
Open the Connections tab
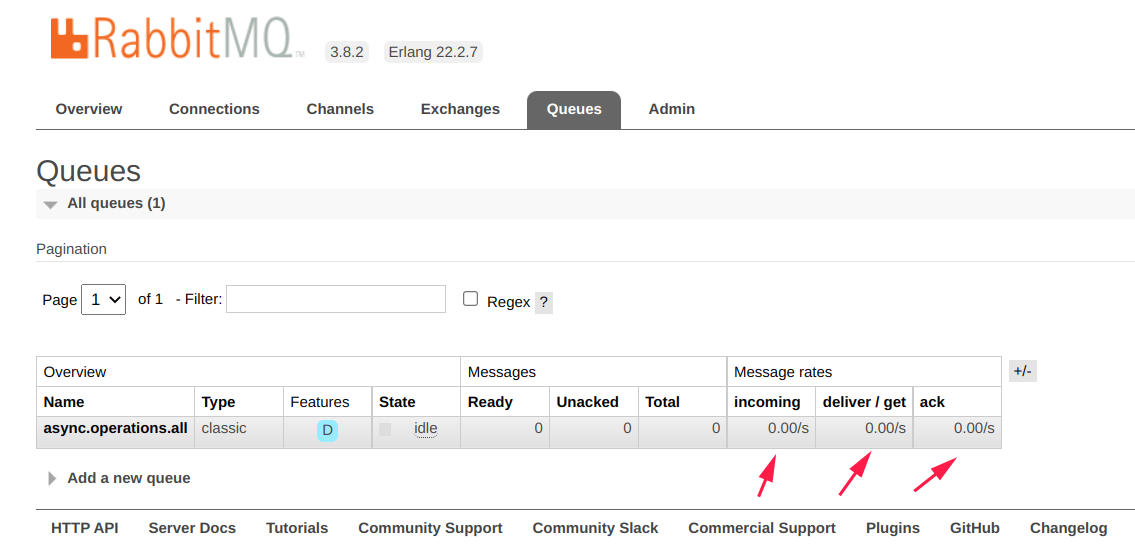coord(214,109)
